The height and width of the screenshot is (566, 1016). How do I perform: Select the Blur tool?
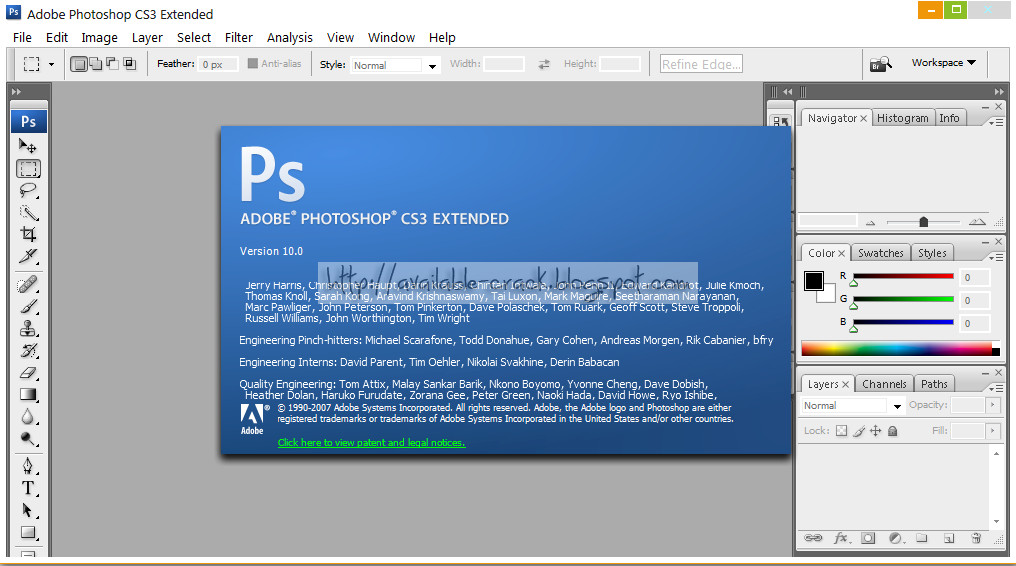(x=28, y=416)
